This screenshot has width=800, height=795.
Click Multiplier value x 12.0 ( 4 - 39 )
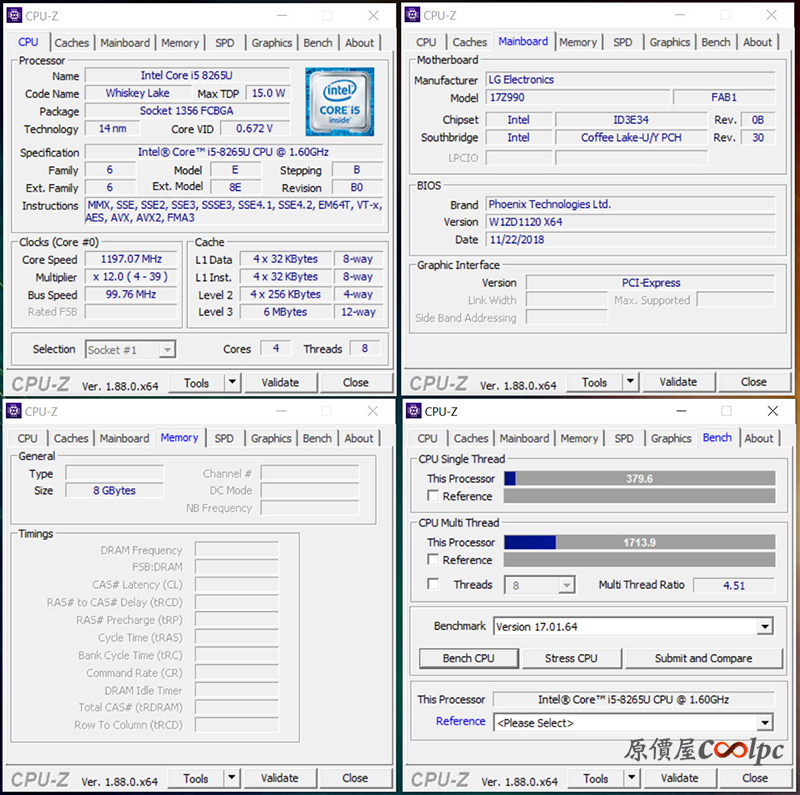click(x=131, y=277)
